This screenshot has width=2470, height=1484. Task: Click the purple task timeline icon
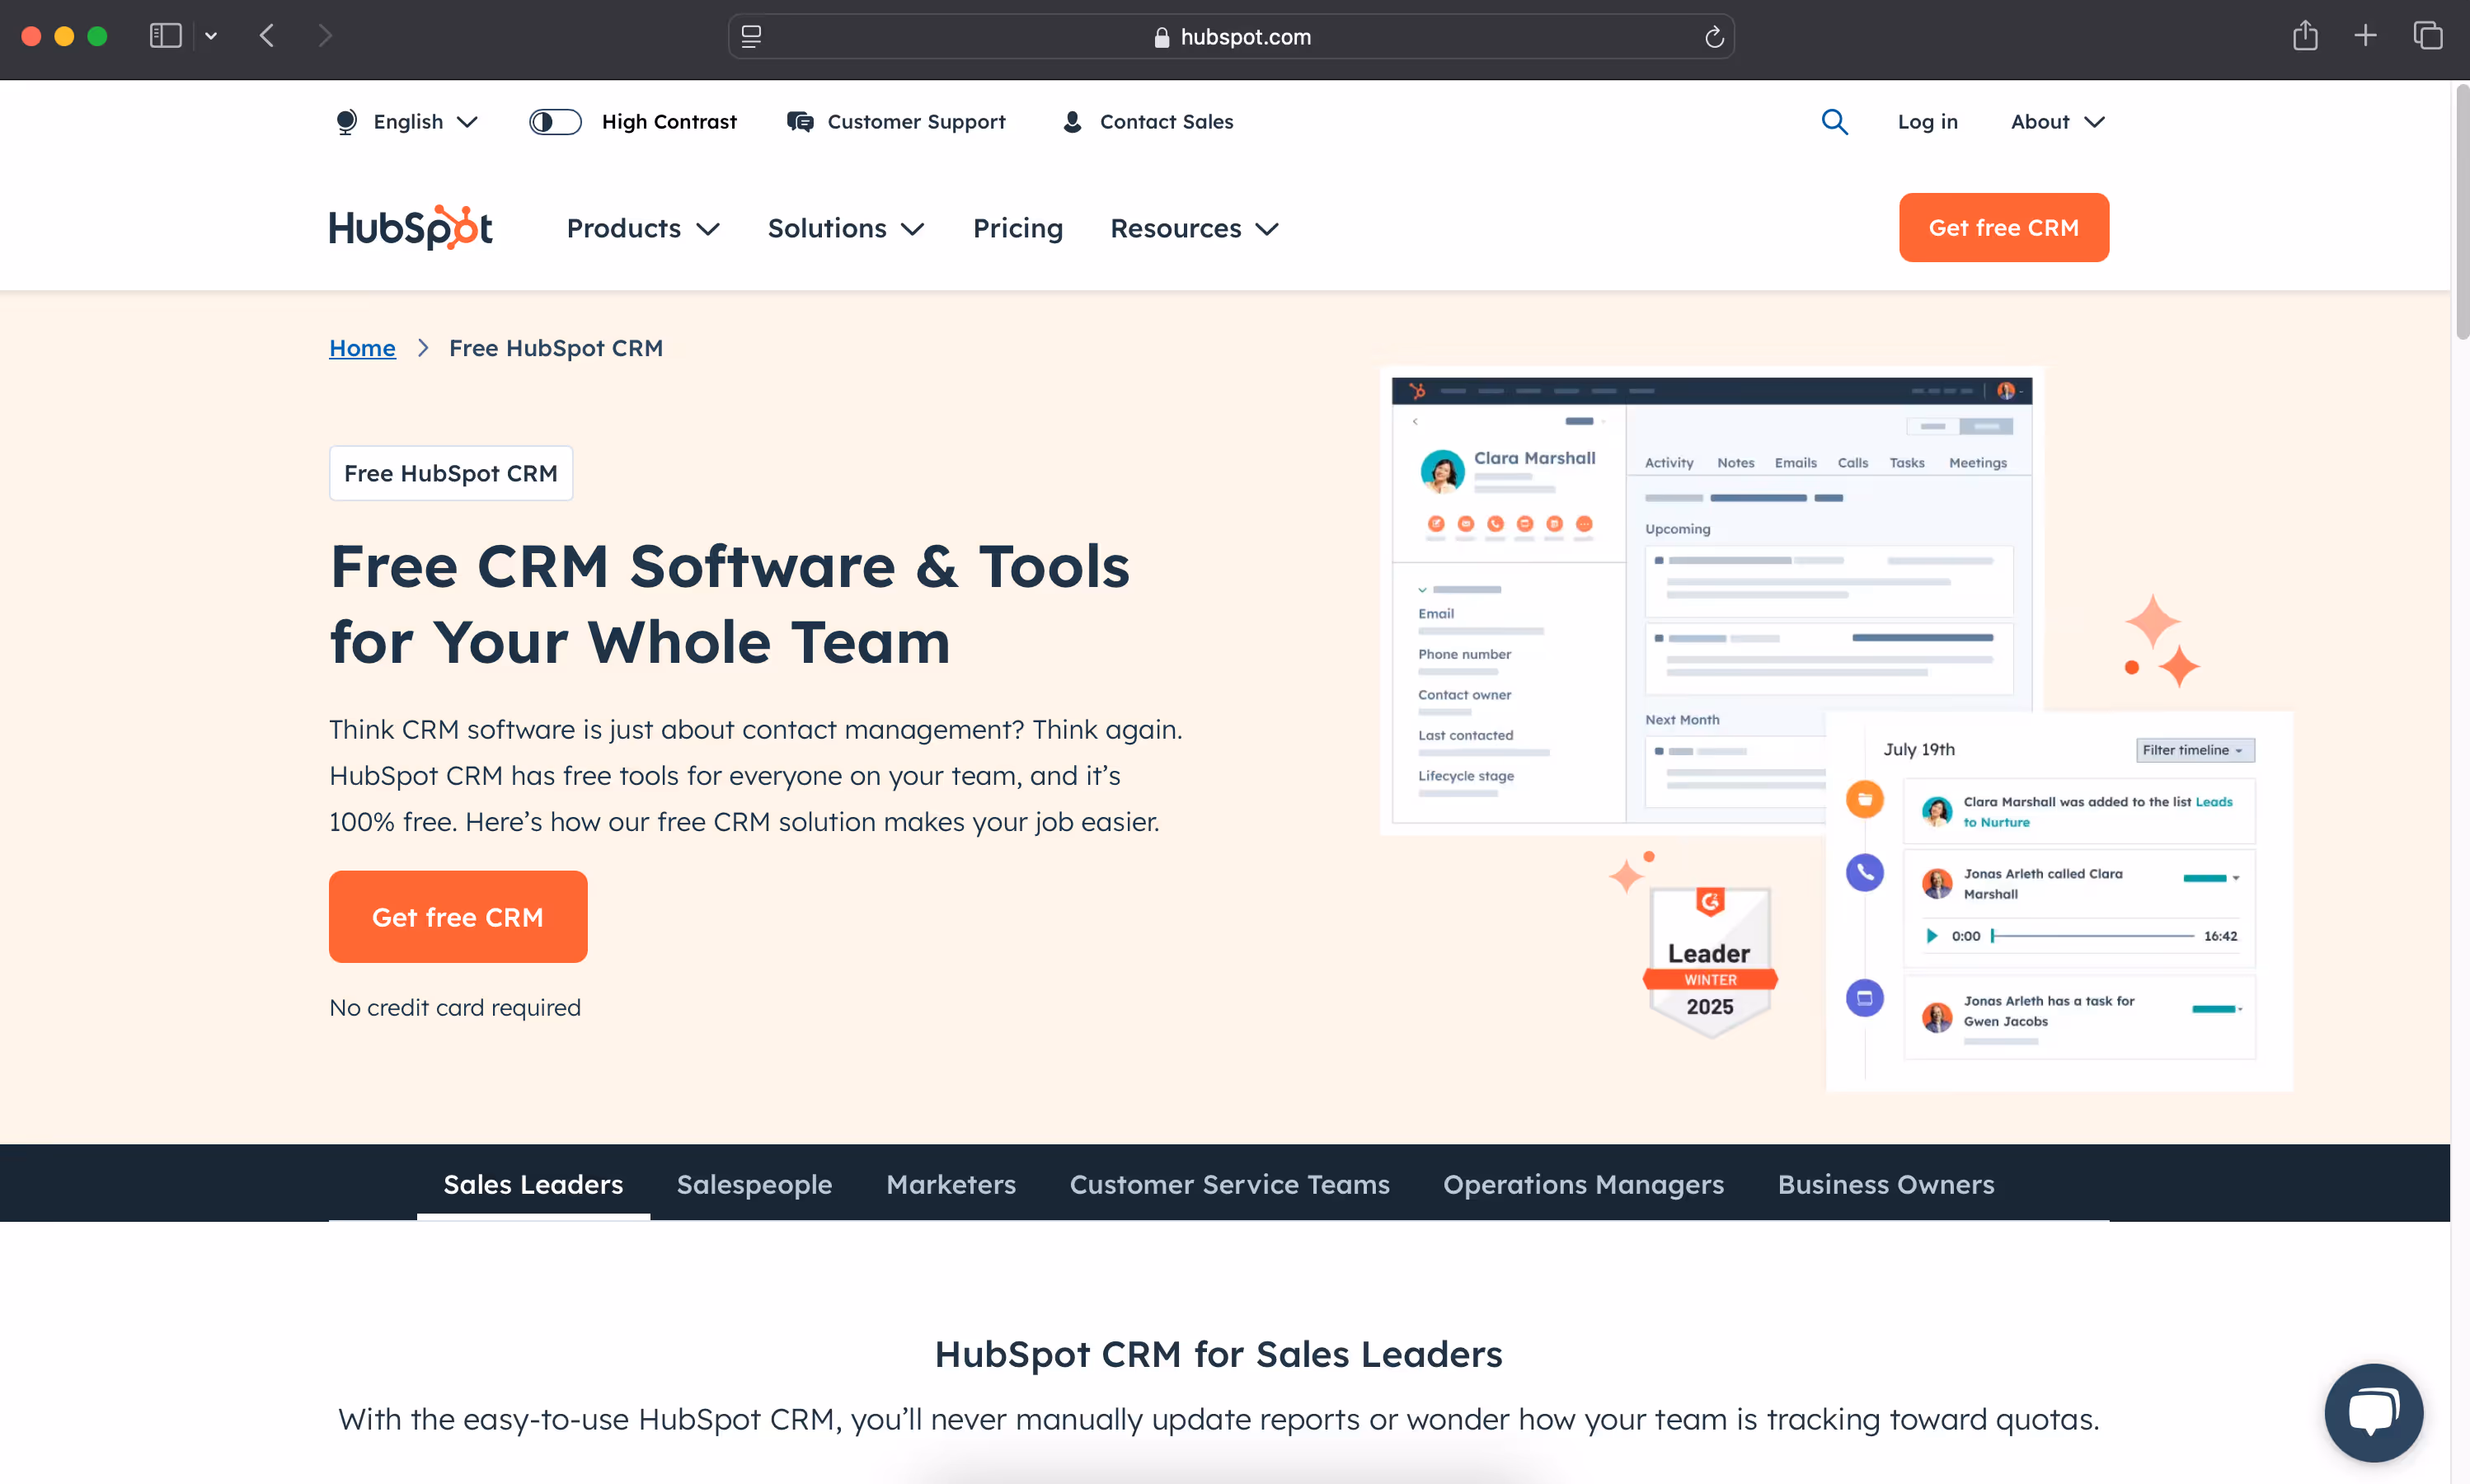[1864, 998]
